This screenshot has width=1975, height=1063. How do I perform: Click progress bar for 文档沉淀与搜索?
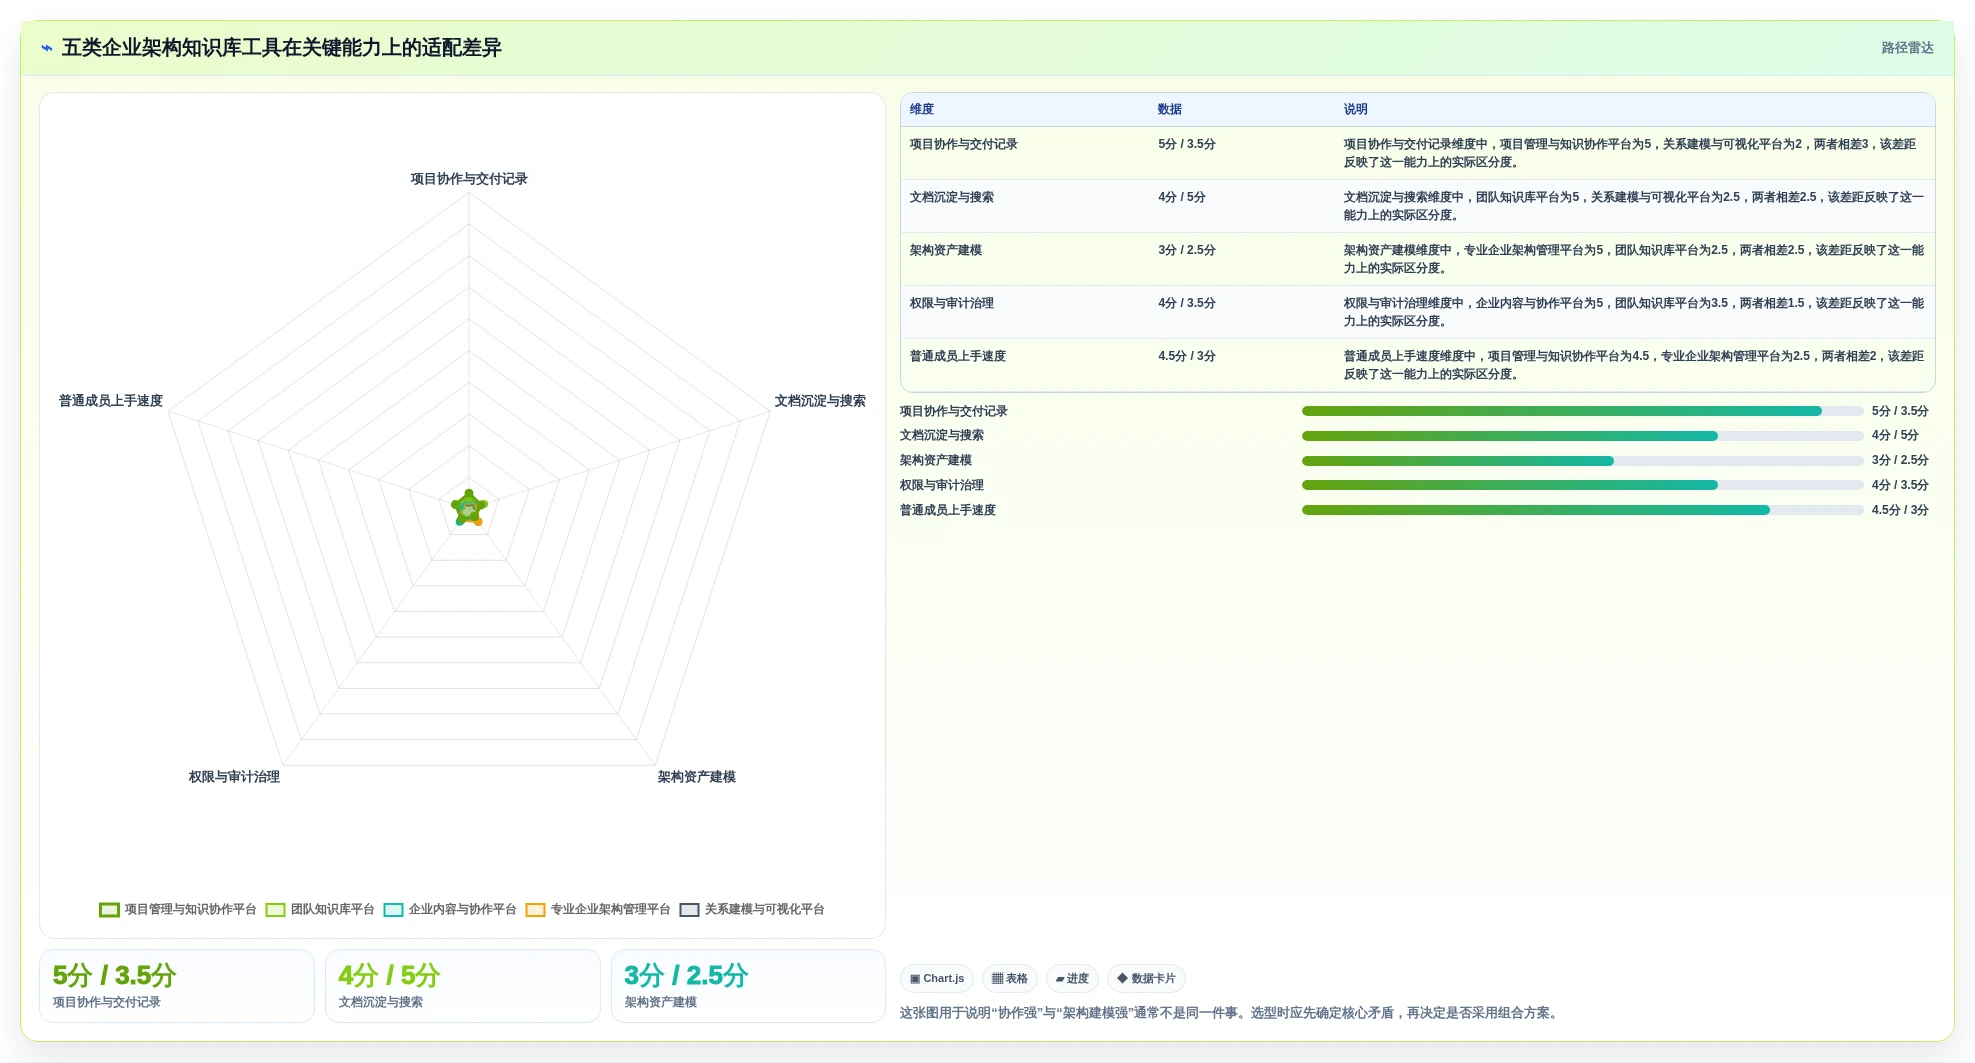(1582, 436)
